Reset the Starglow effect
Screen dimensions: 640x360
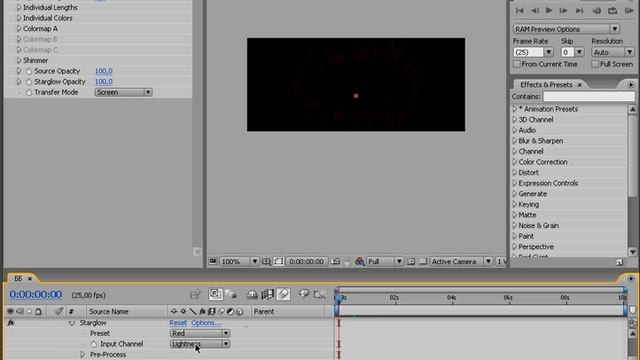point(178,323)
